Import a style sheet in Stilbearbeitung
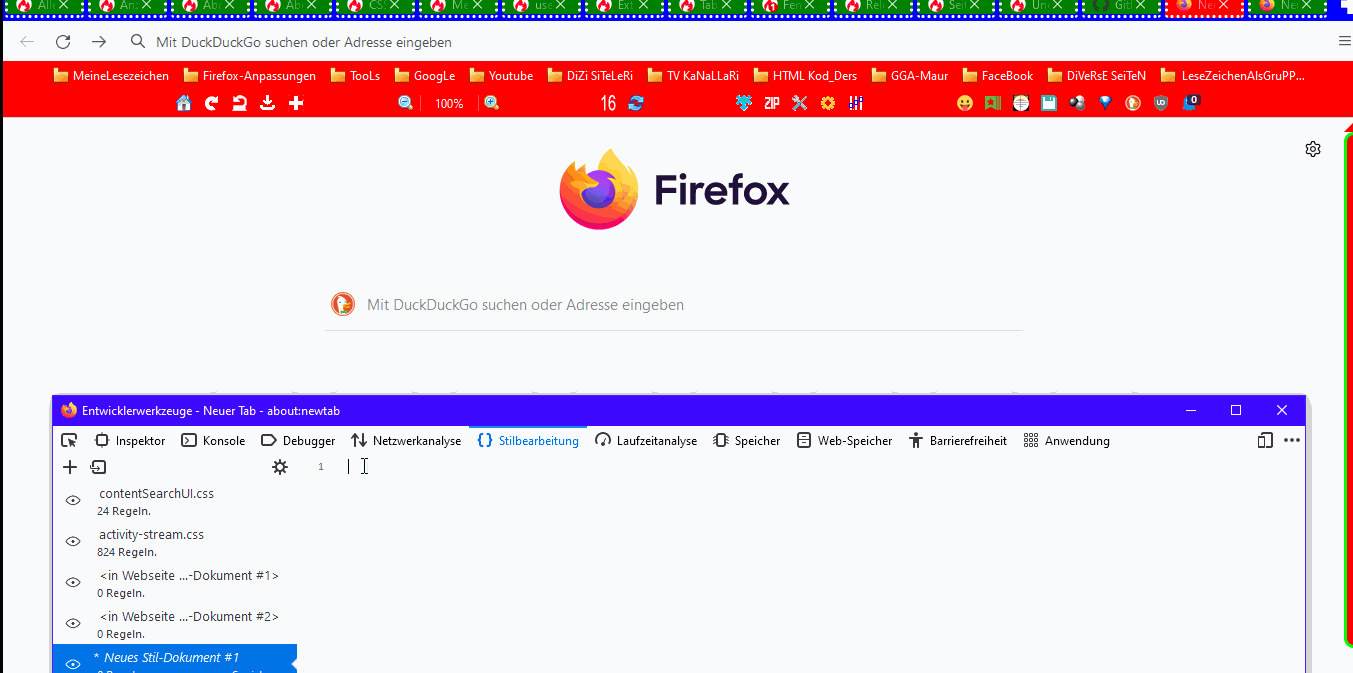Screen dimensions: 1353x673 tap(98, 467)
